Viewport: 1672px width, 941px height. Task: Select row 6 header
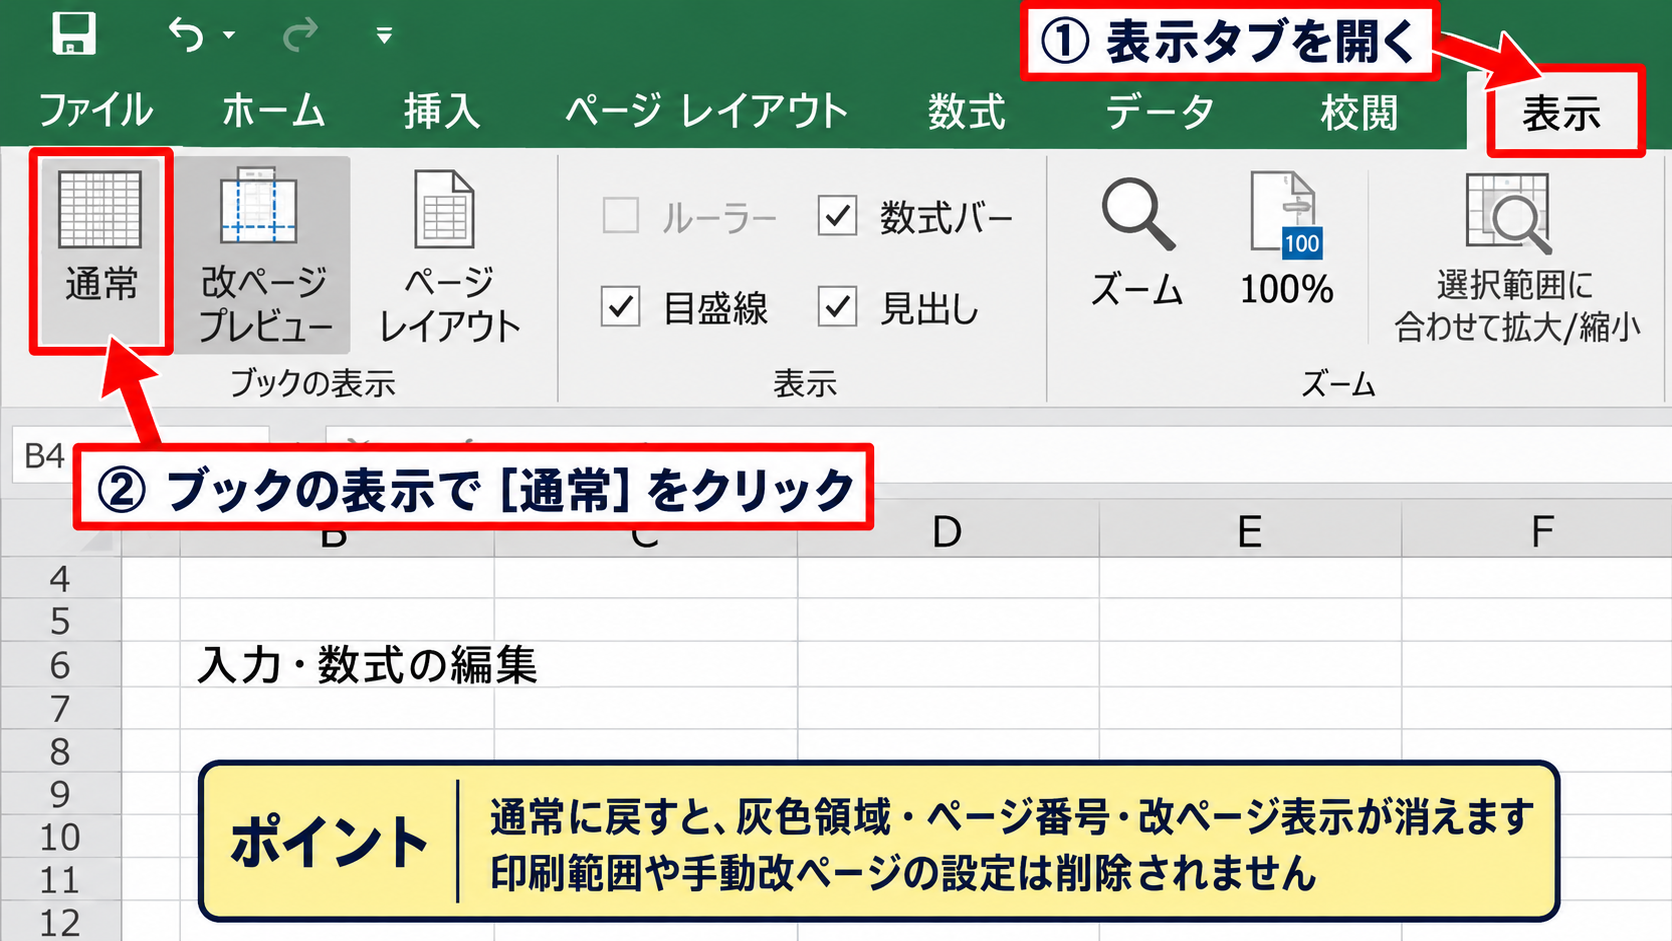click(61, 665)
